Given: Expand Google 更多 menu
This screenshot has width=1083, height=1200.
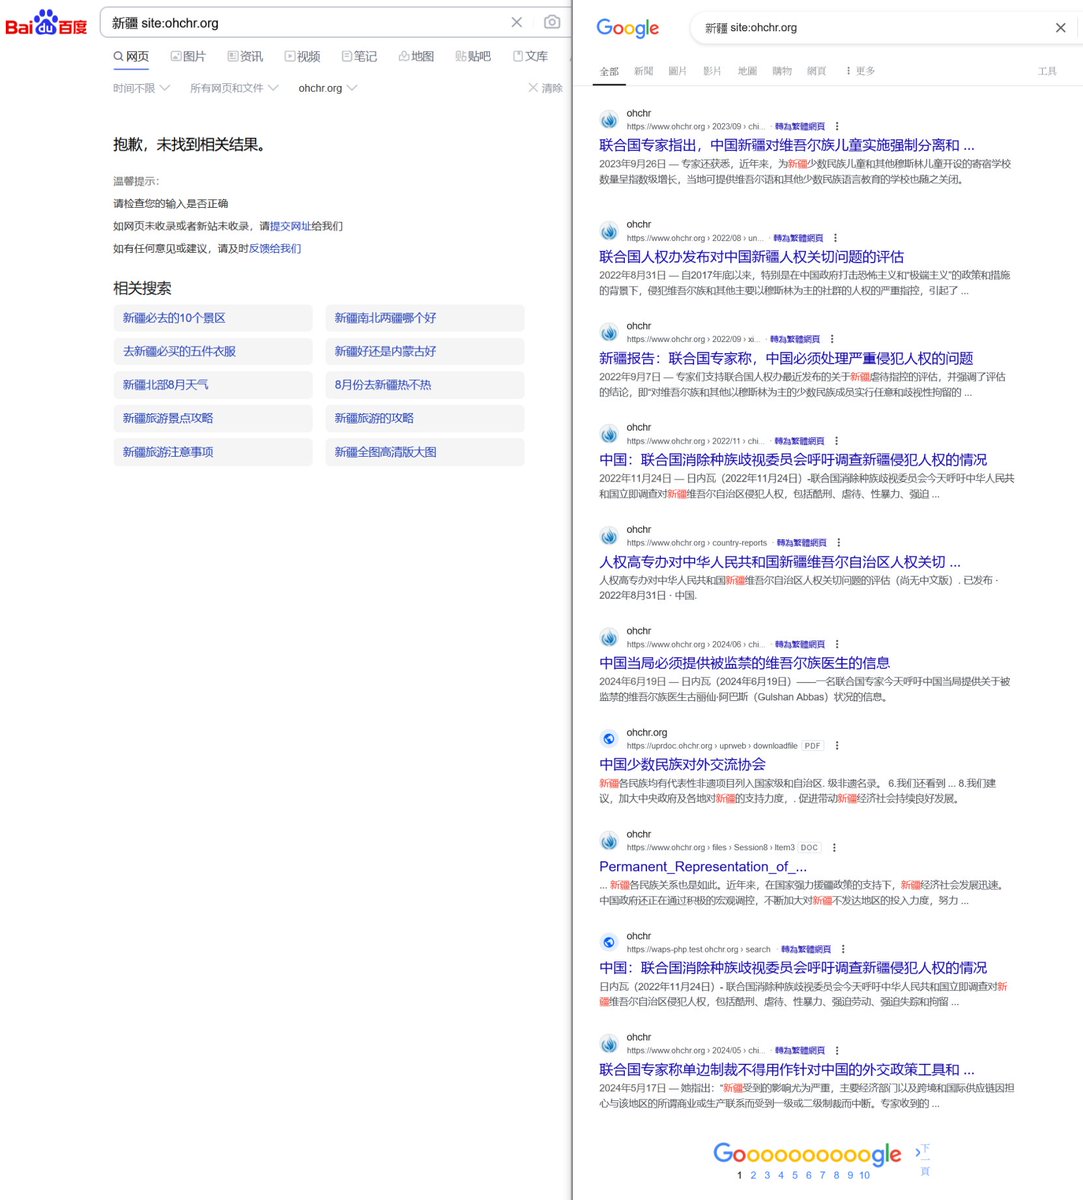Looking at the screenshot, I should [x=860, y=71].
